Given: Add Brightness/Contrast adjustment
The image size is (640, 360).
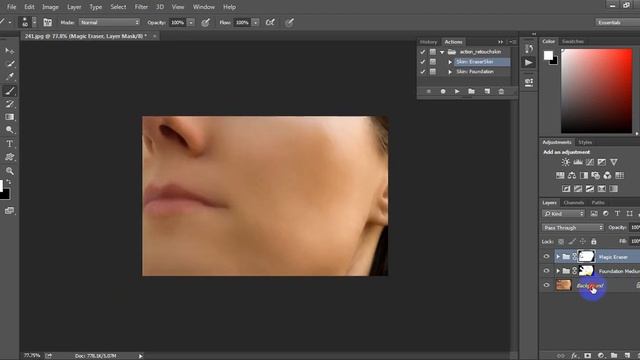Looking at the screenshot, I should (x=566, y=162).
